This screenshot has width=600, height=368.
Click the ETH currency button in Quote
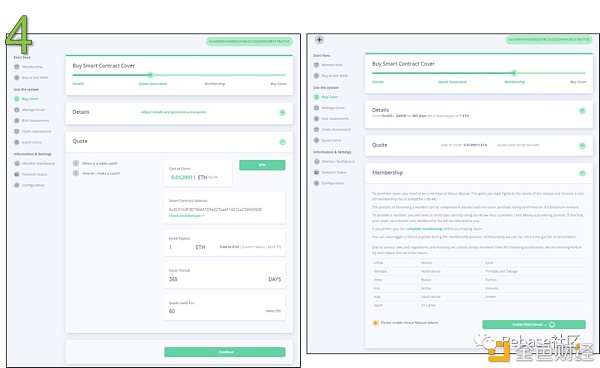point(262,165)
